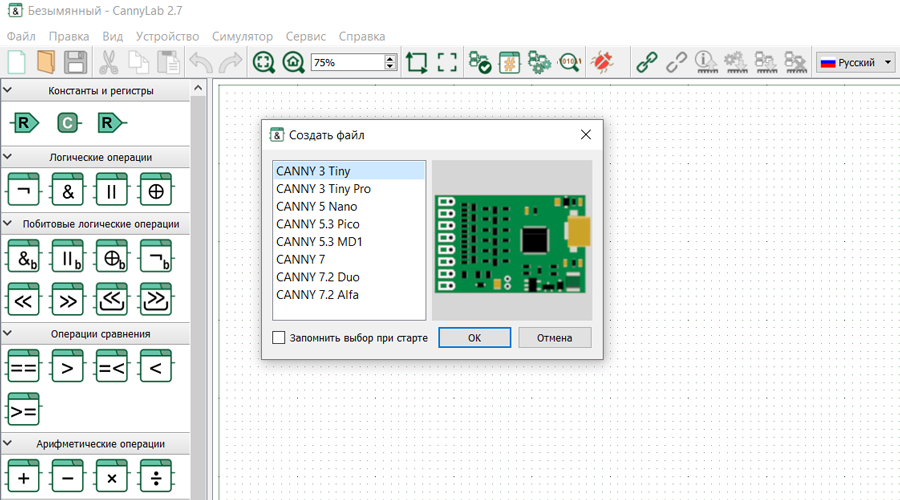This screenshot has width=900, height=500.
Task: Select the equals (==) comparison block
Action: [24, 366]
